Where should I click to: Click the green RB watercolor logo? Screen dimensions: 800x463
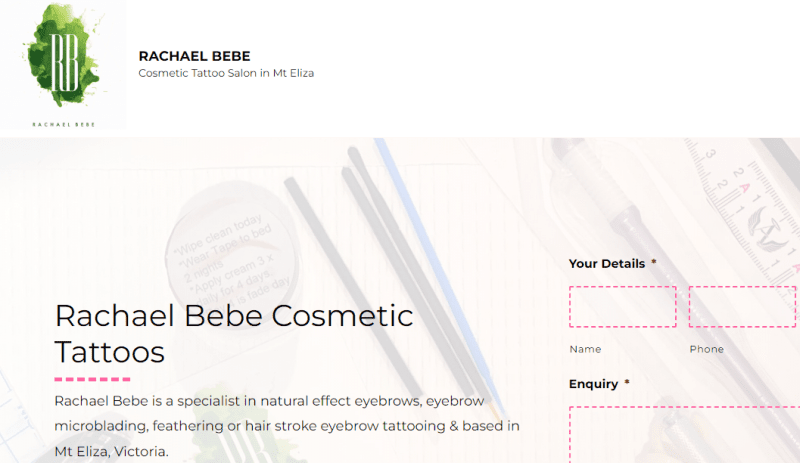pos(63,64)
